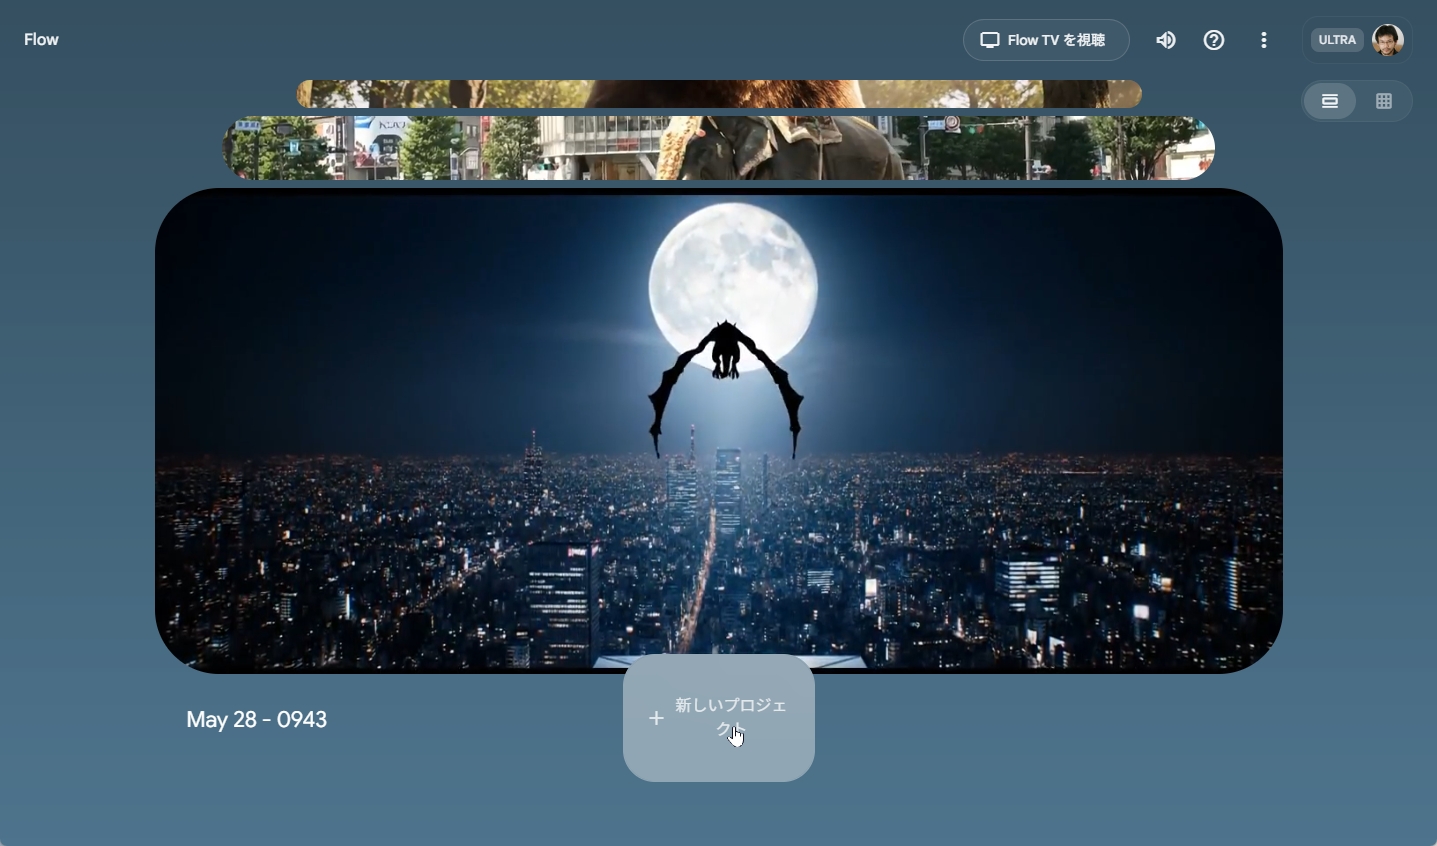This screenshot has width=1437, height=846.
Task: Open Flow TV を視聴 button
Action: click(1046, 40)
